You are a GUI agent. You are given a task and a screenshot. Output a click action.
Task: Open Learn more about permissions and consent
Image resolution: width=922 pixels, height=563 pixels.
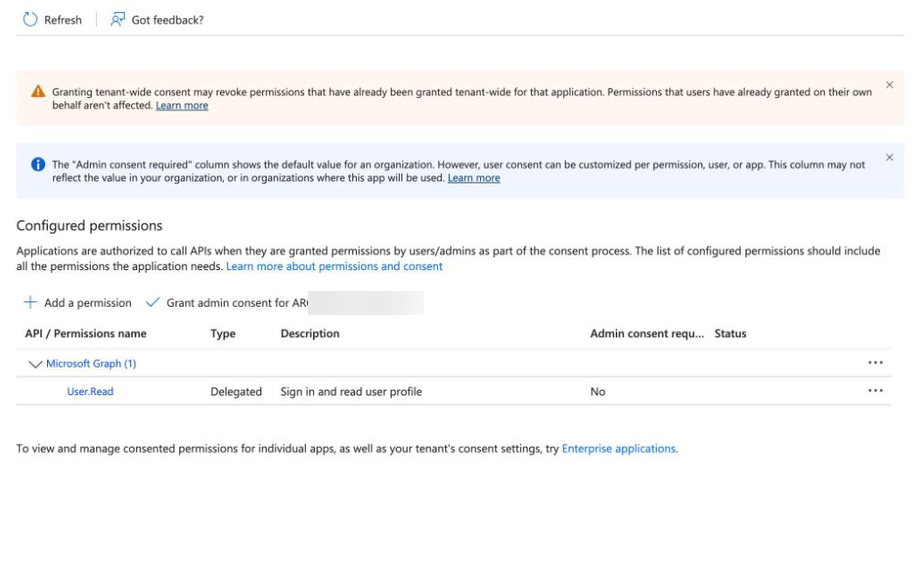[x=334, y=266]
